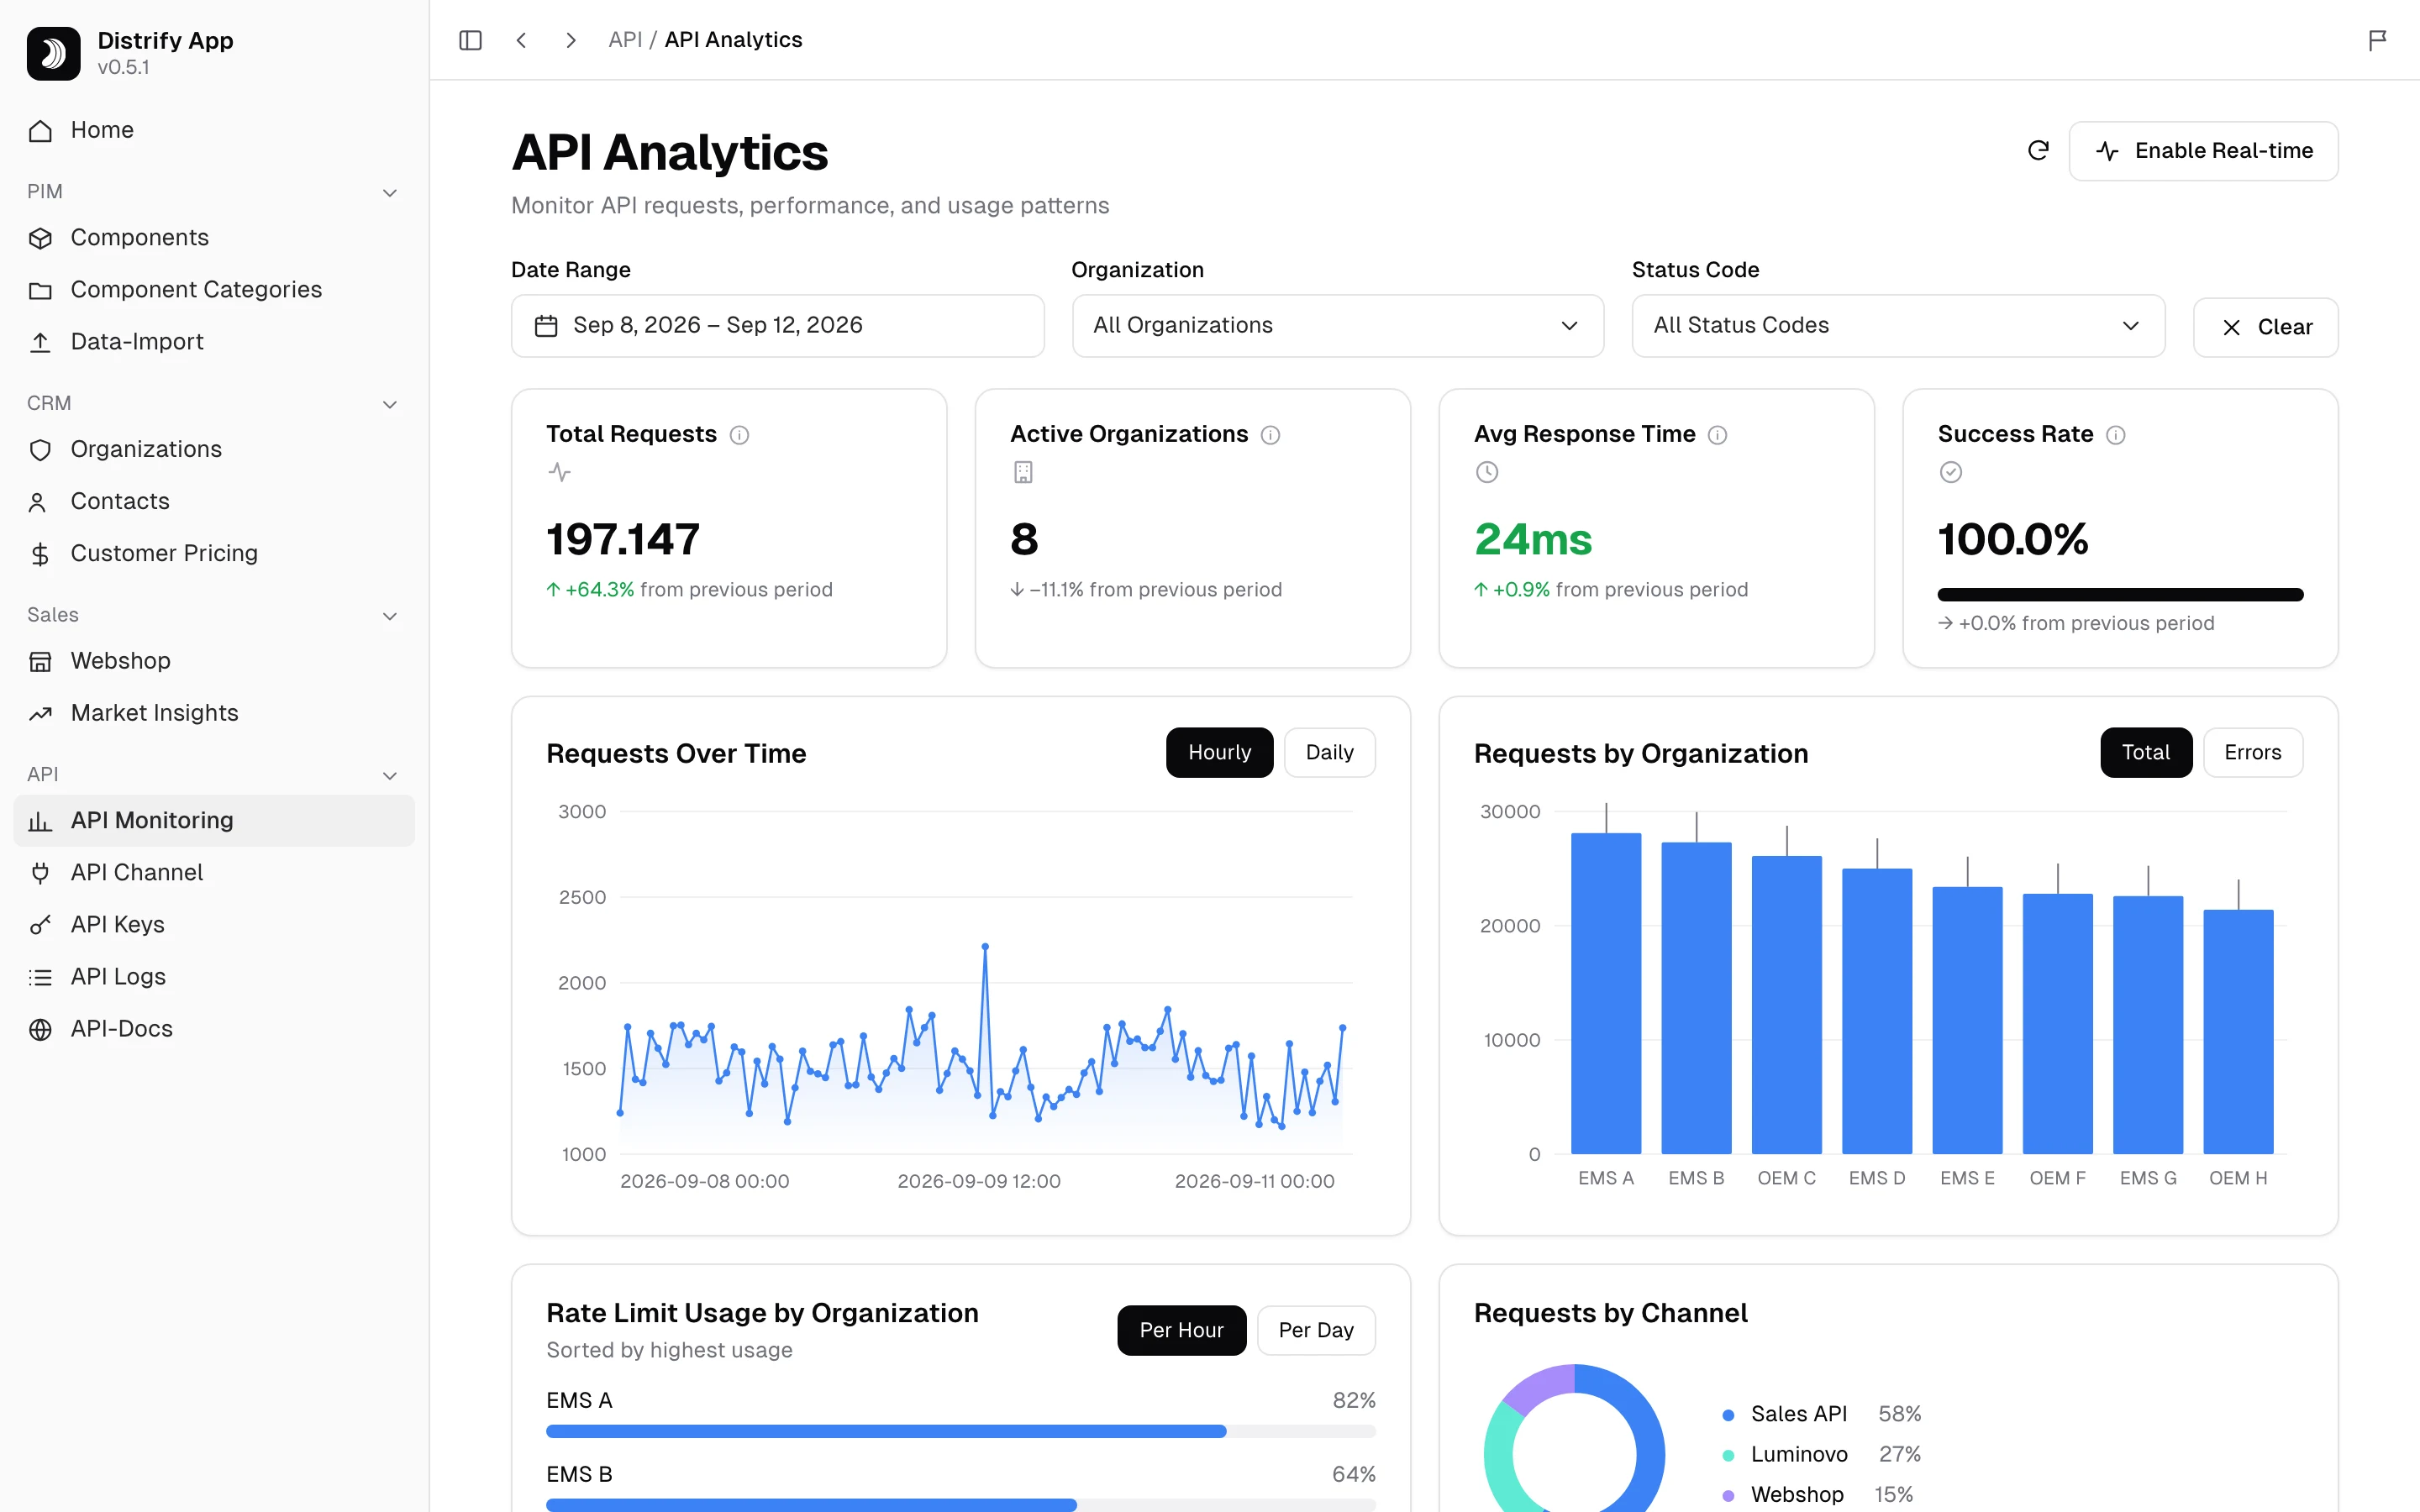Click the Webshop legend entry

tap(1817, 1494)
